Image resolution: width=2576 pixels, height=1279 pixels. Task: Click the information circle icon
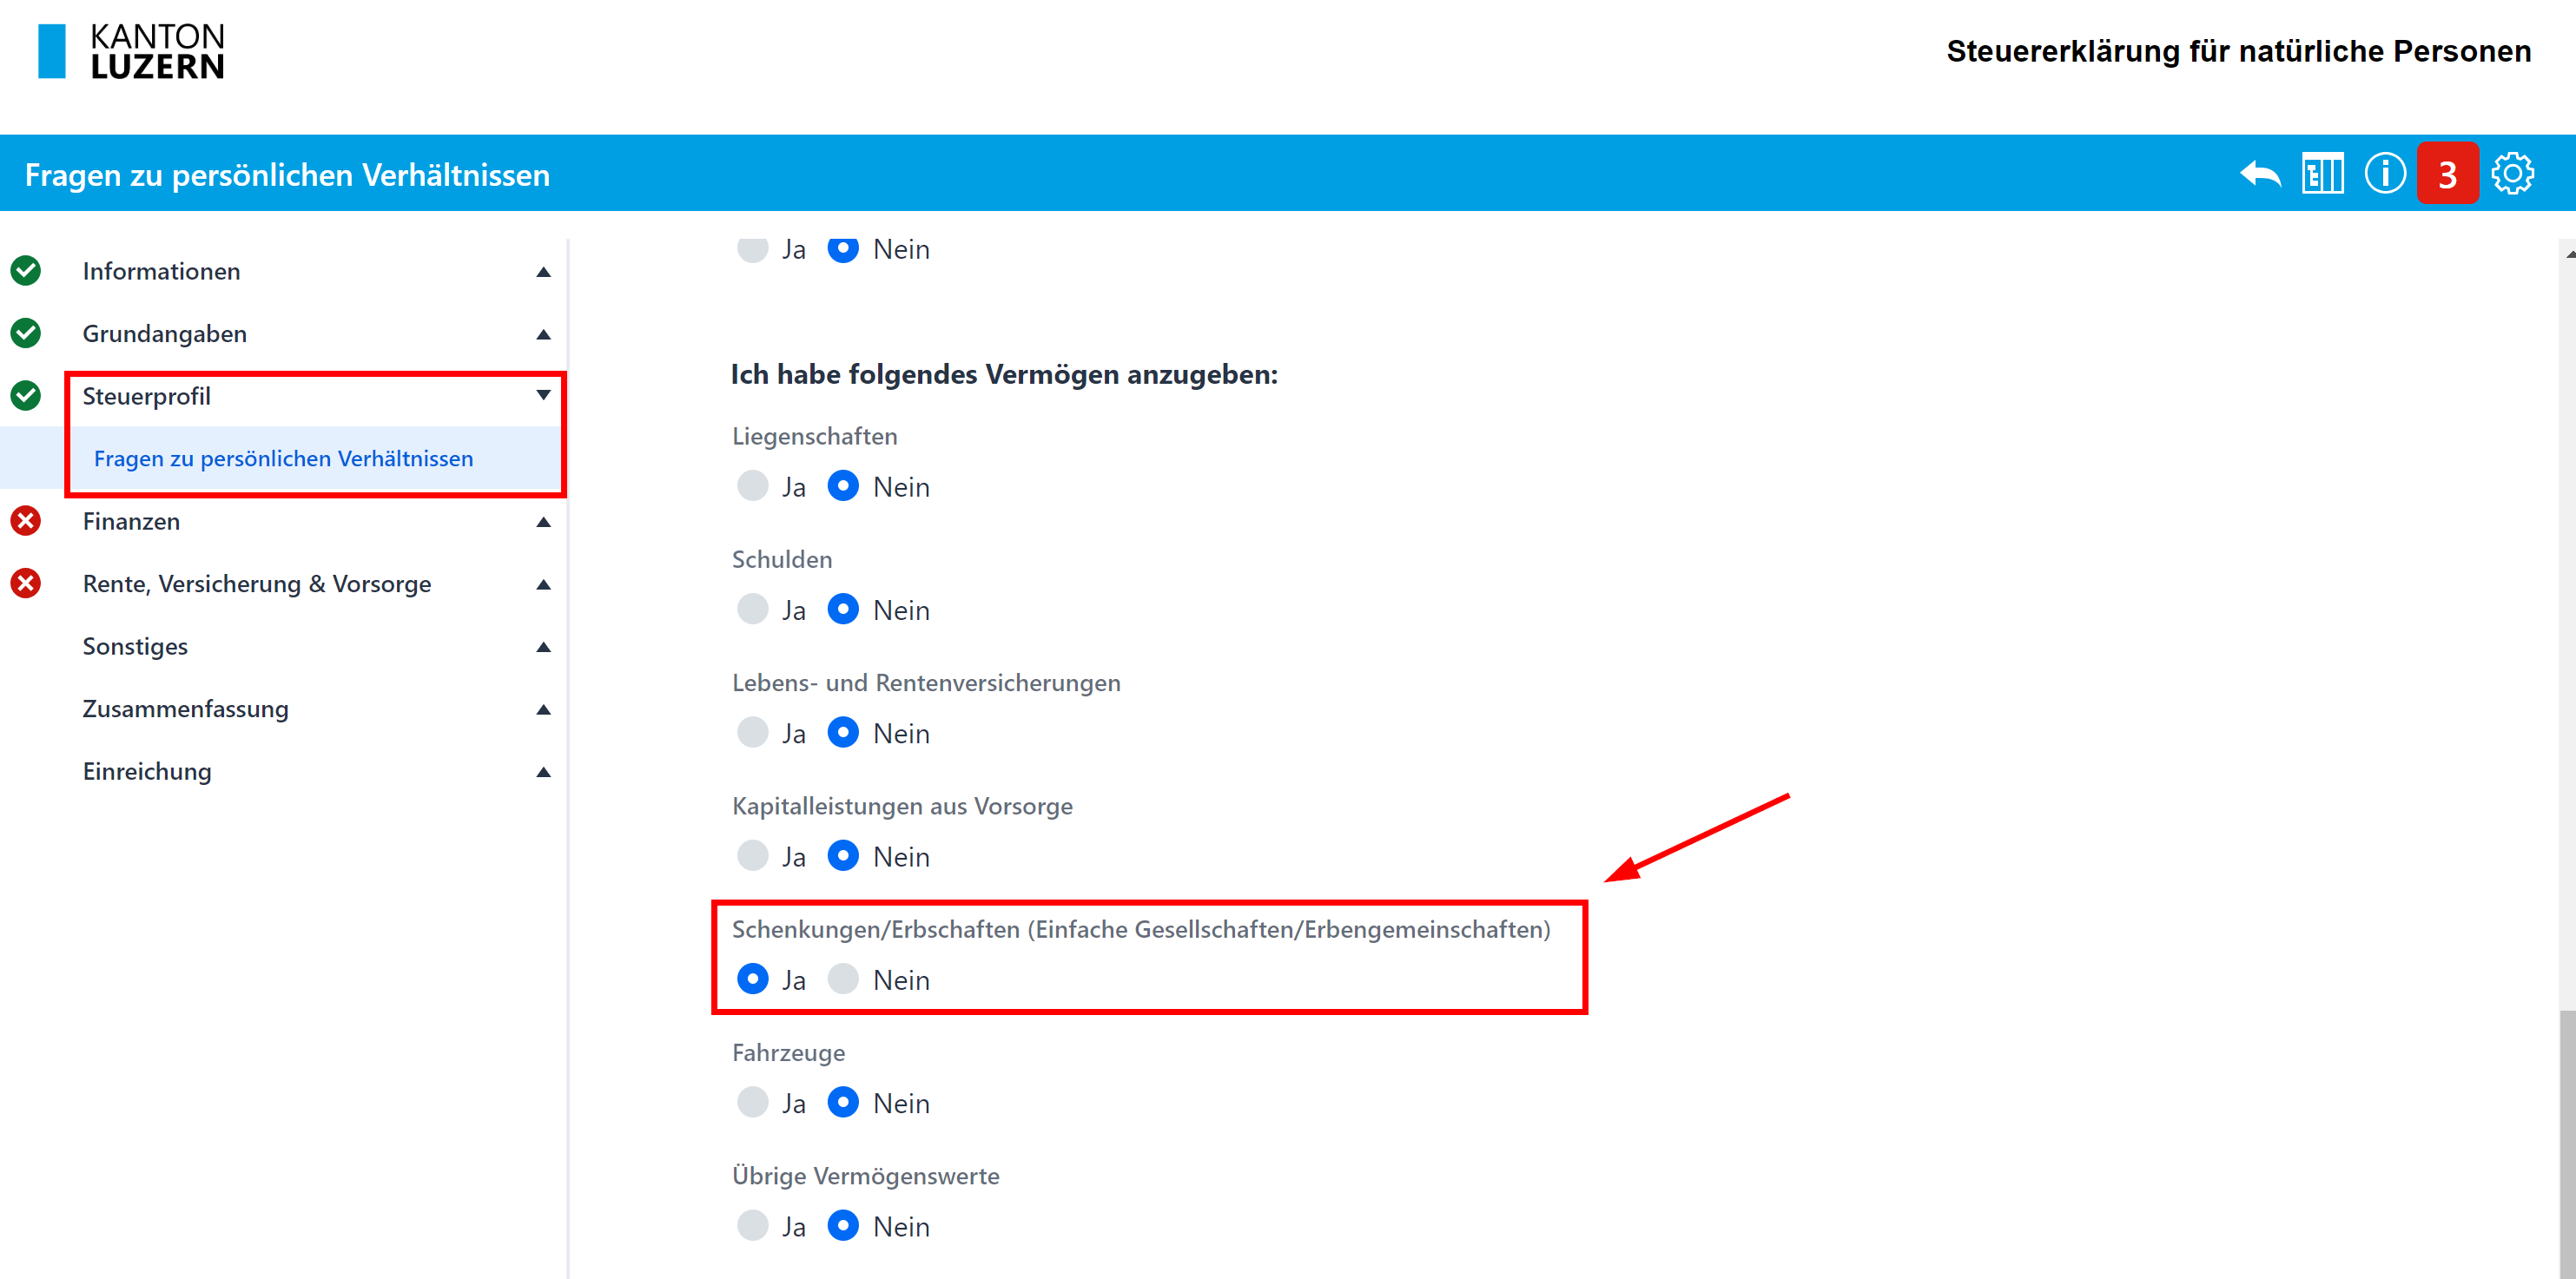point(2385,174)
